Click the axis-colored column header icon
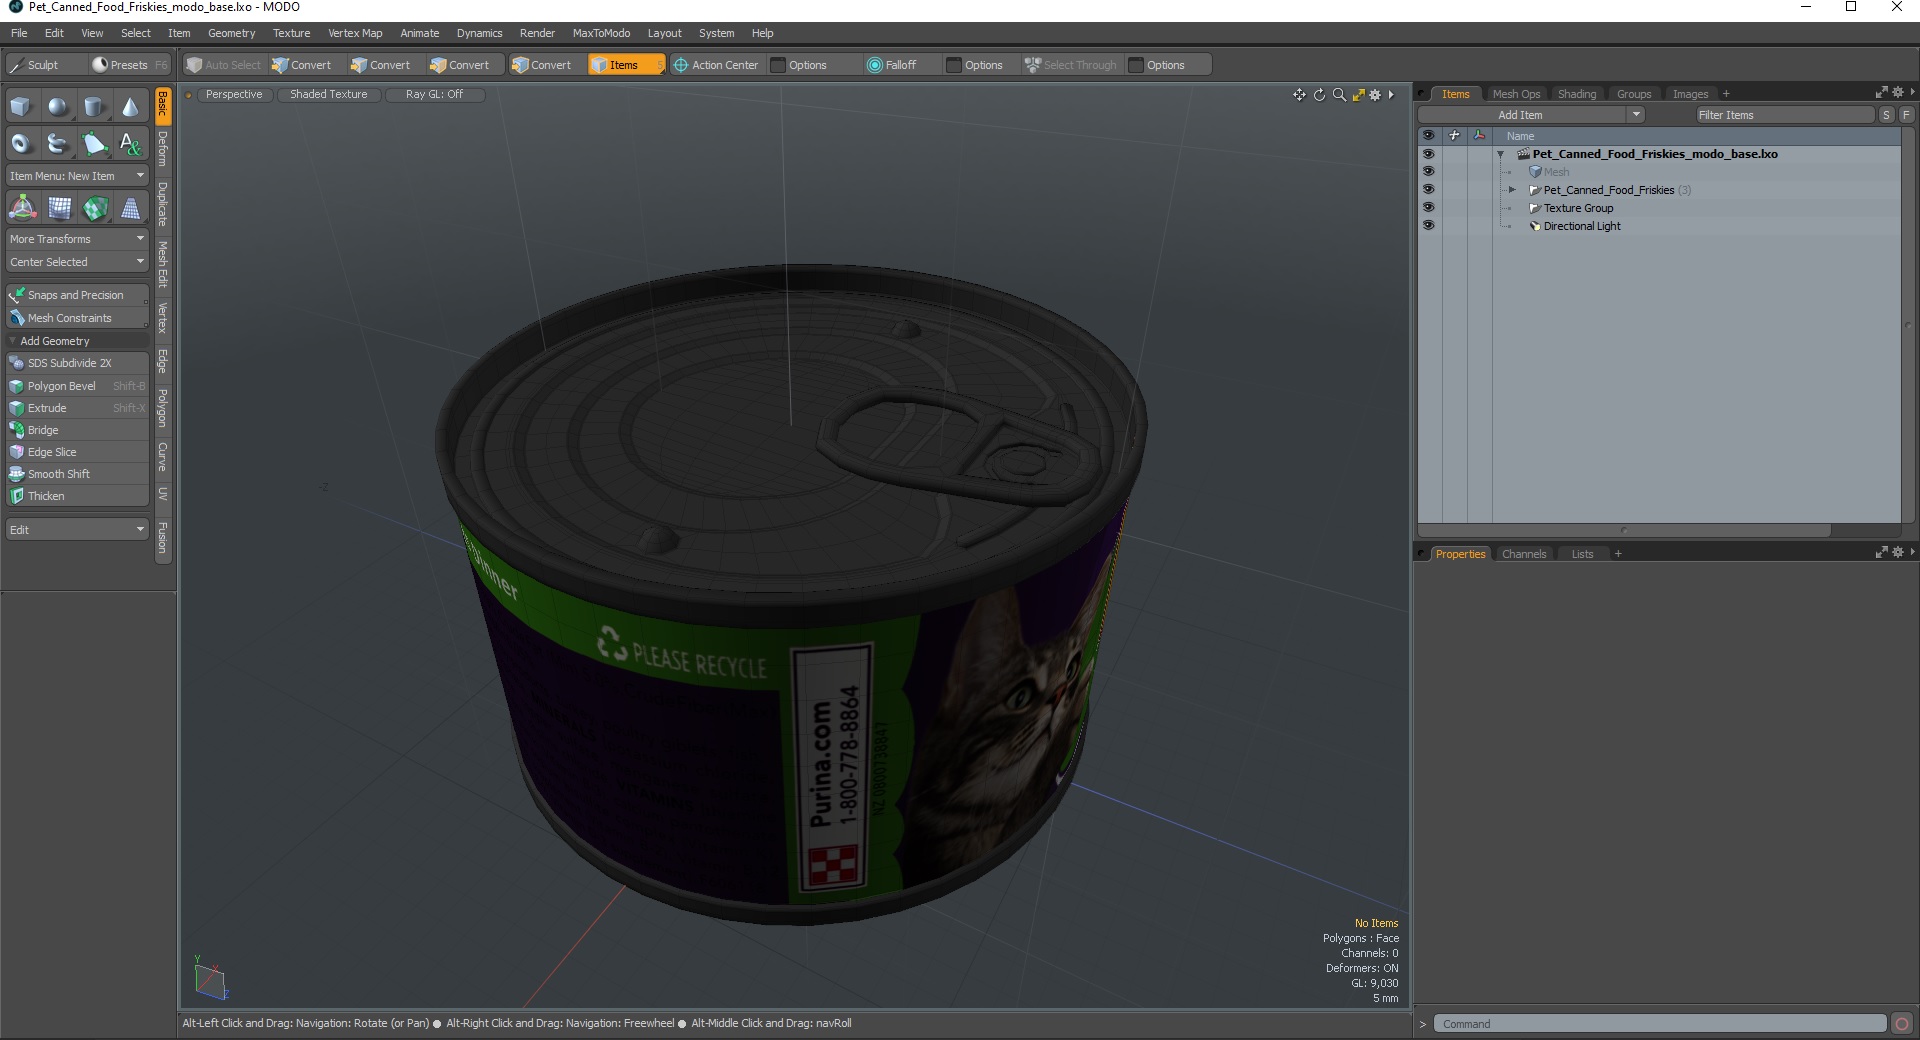The image size is (1920, 1040). tap(1479, 135)
